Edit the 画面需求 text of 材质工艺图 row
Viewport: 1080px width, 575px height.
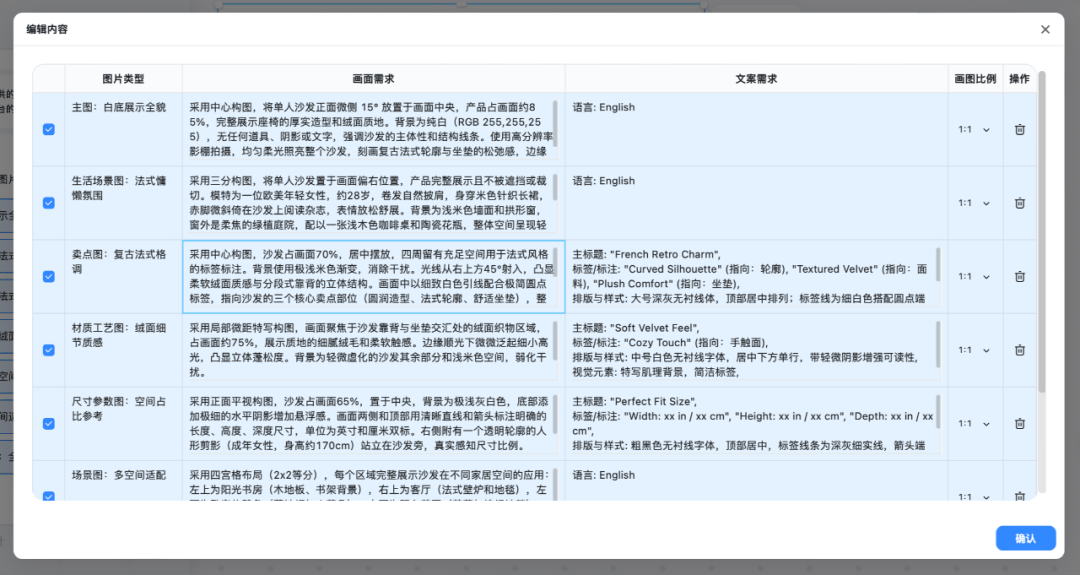pyautogui.click(x=373, y=350)
